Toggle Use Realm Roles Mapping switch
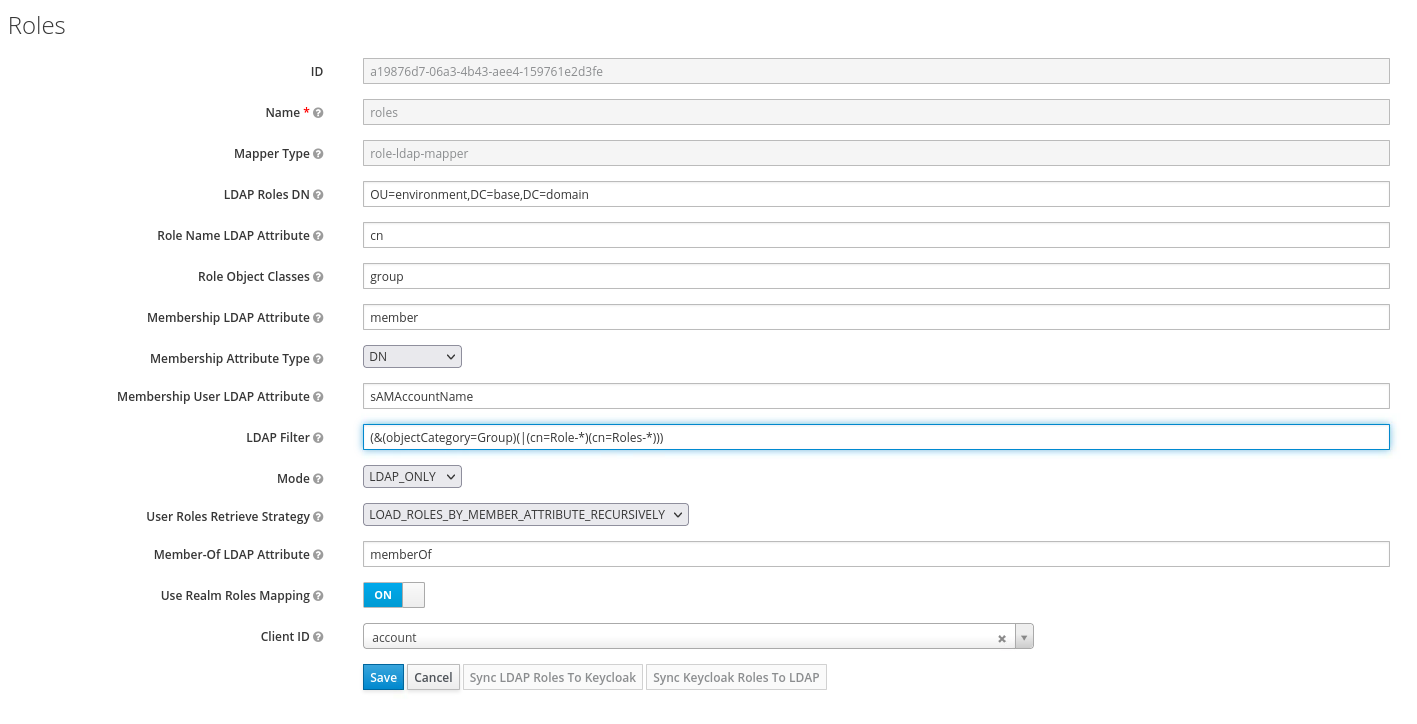Image resolution: width=1417 pixels, height=724 pixels. coord(393,595)
